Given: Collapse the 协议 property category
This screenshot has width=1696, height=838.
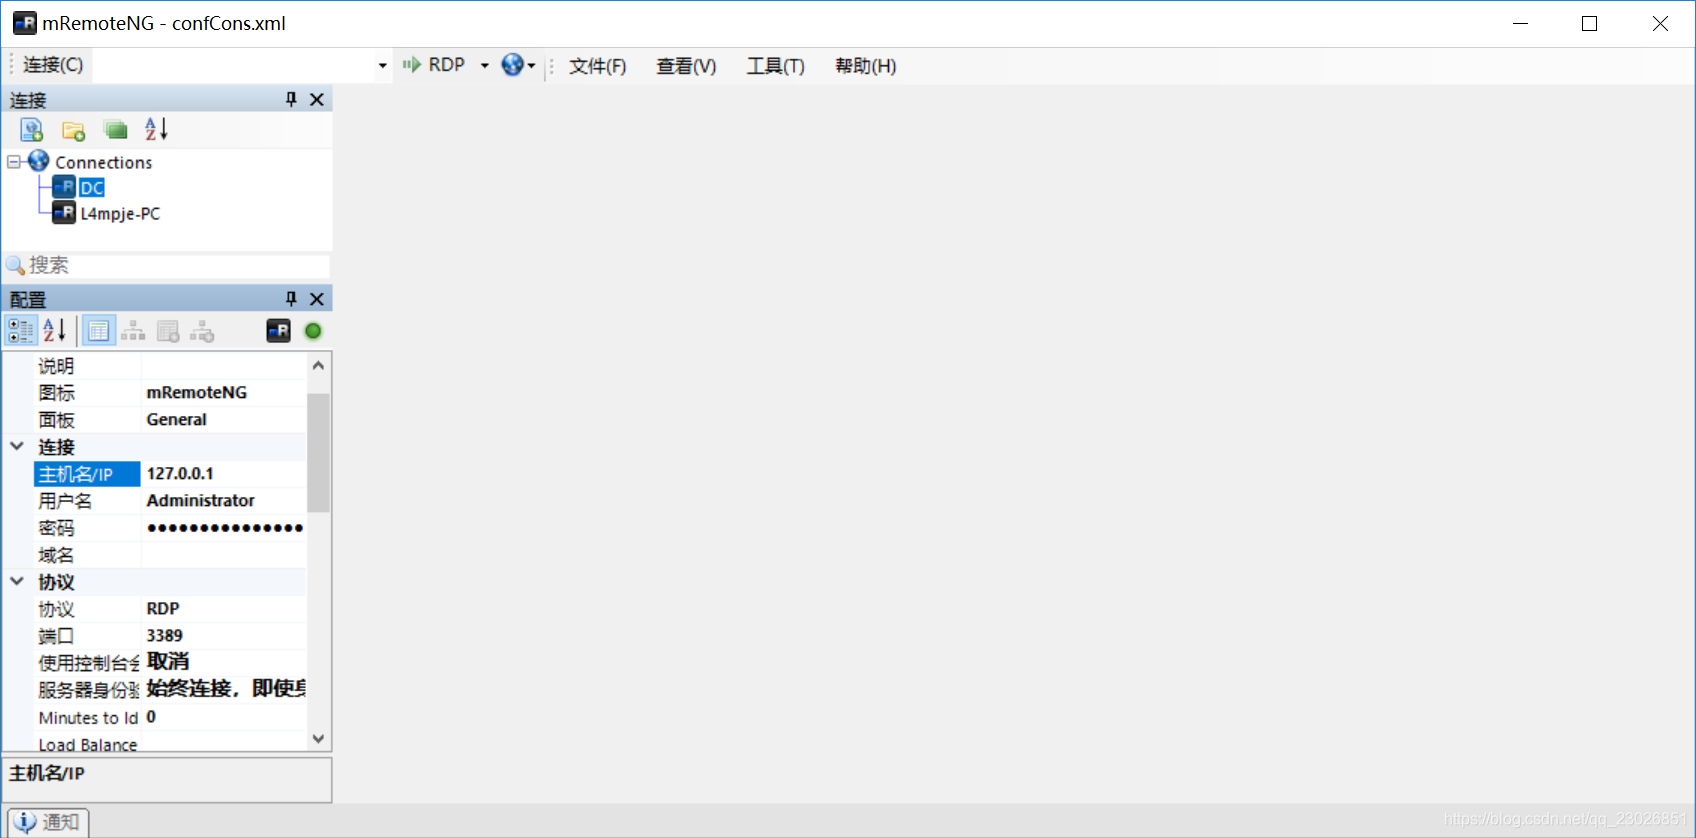Looking at the screenshot, I should click(17, 581).
